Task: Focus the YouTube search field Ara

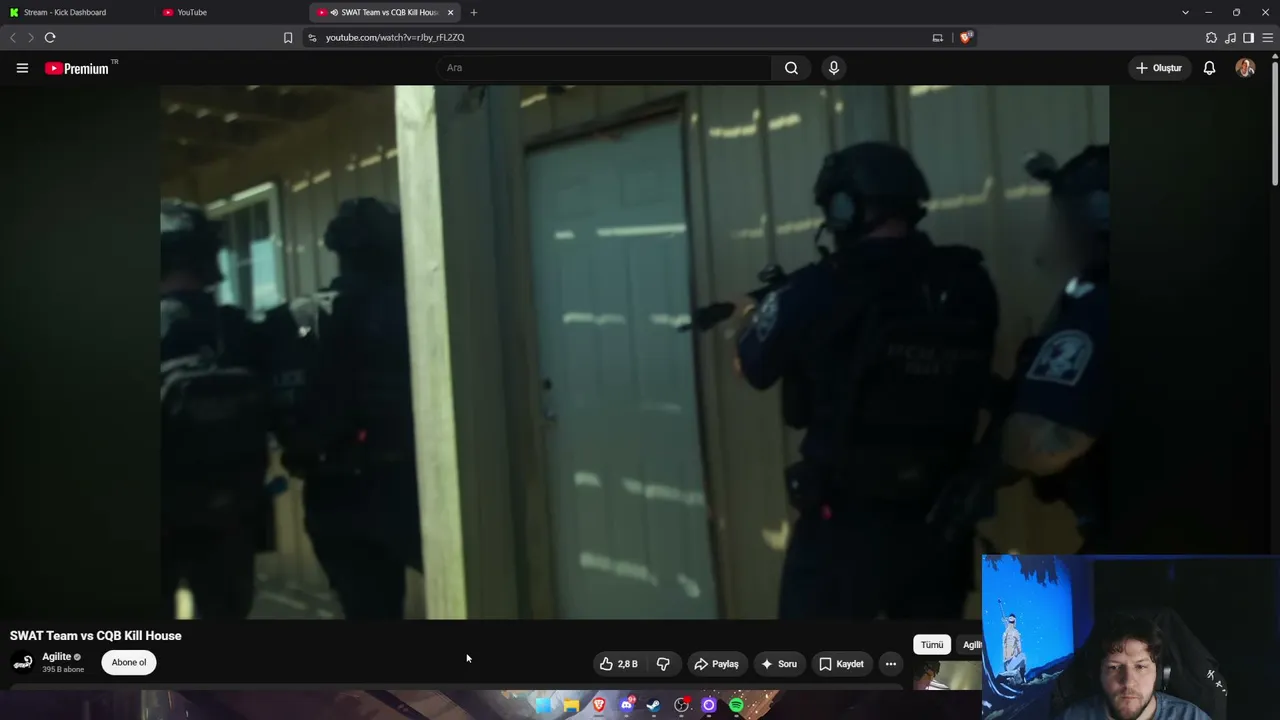Action: pyautogui.click(x=604, y=68)
